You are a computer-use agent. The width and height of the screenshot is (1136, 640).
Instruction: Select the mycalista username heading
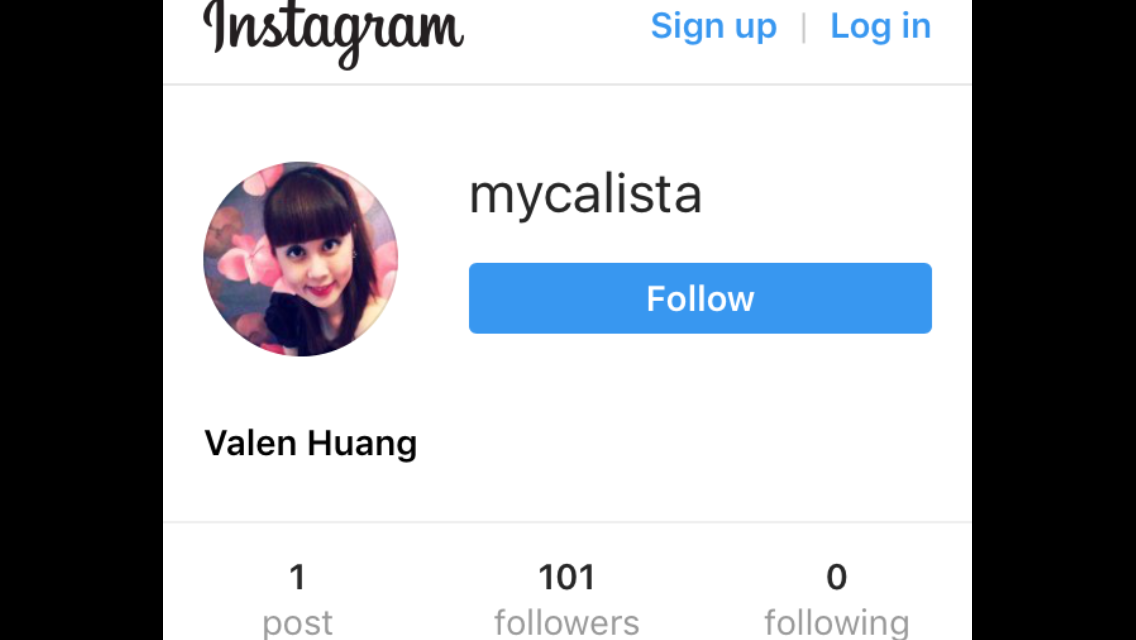[585, 195]
